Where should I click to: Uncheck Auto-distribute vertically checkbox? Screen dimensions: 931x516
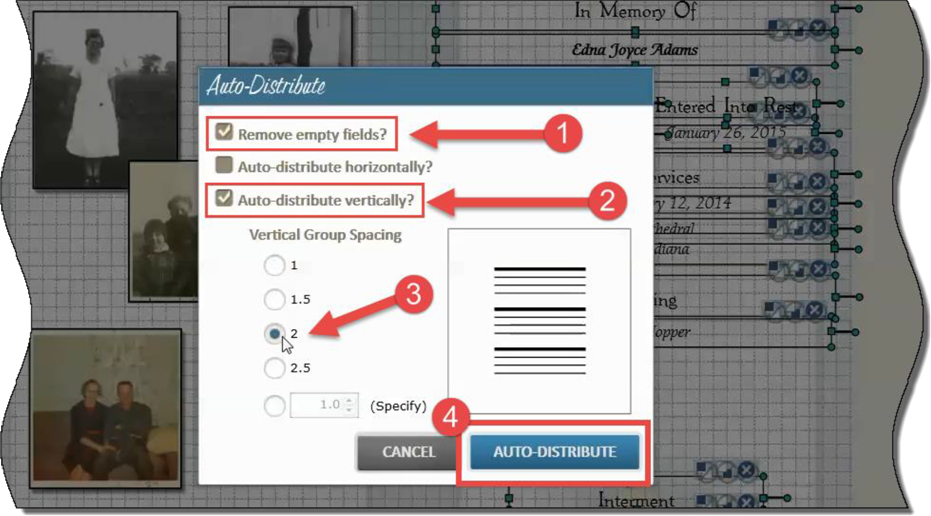224,198
